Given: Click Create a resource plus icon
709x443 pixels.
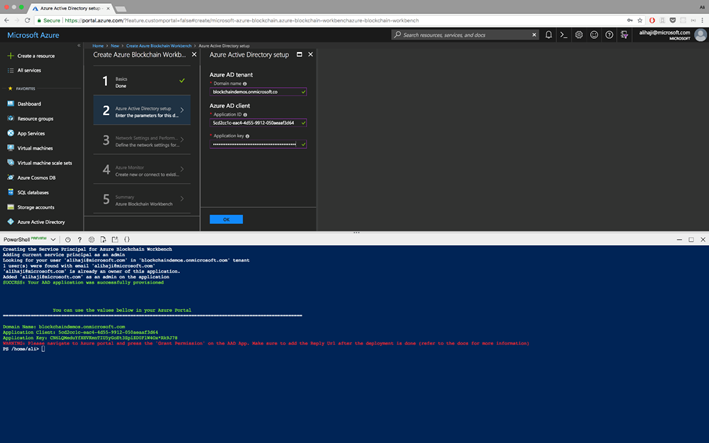Looking at the screenshot, I should coord(10,56).
